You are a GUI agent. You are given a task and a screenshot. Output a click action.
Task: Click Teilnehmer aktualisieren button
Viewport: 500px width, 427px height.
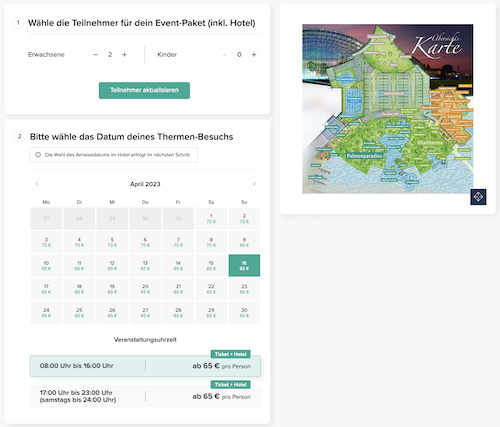144,90
